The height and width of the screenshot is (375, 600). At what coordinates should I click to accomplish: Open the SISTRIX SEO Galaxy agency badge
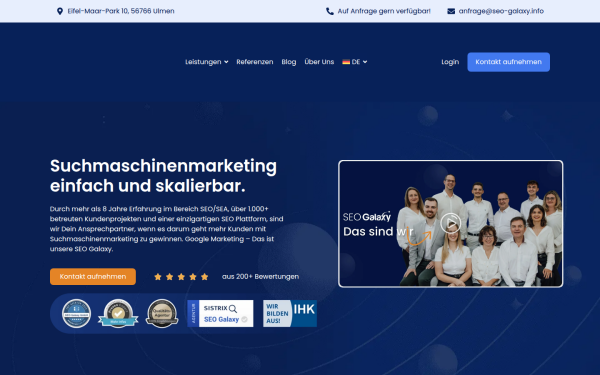220,313
